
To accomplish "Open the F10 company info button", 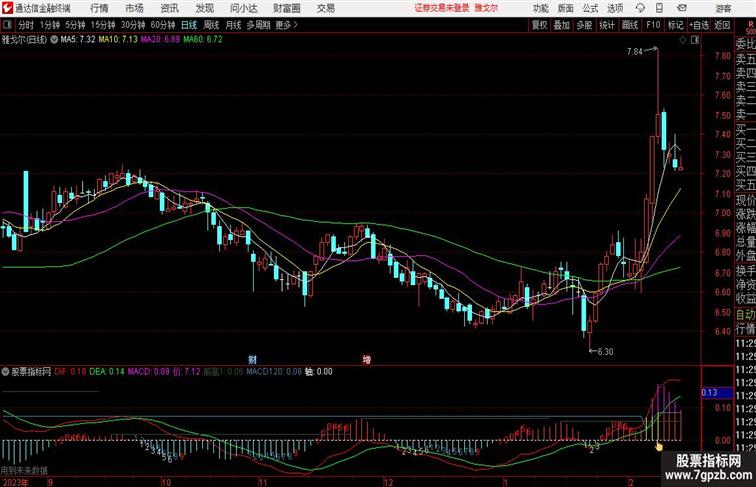I will [x=653, y=25].
